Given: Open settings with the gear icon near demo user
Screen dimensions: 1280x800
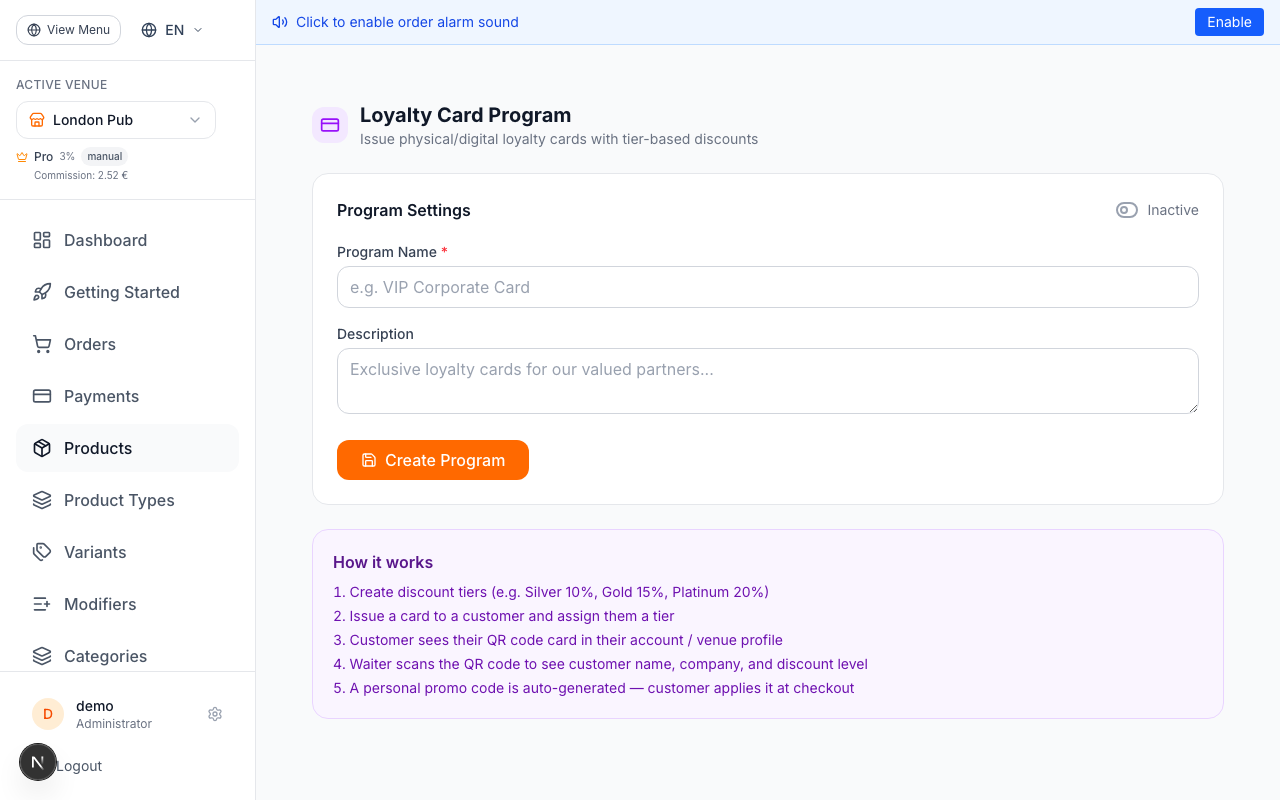Looking at the screenshot, I should (x=215, y=714).
